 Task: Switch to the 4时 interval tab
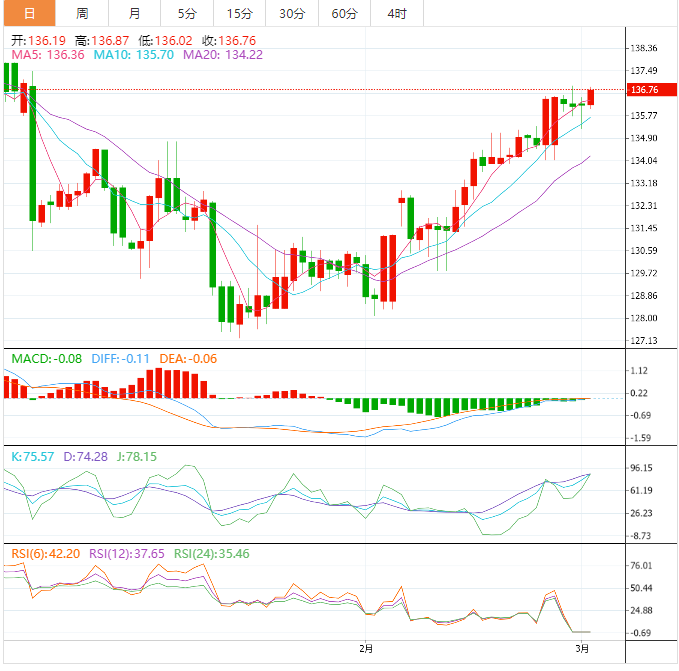click(396, 13)
